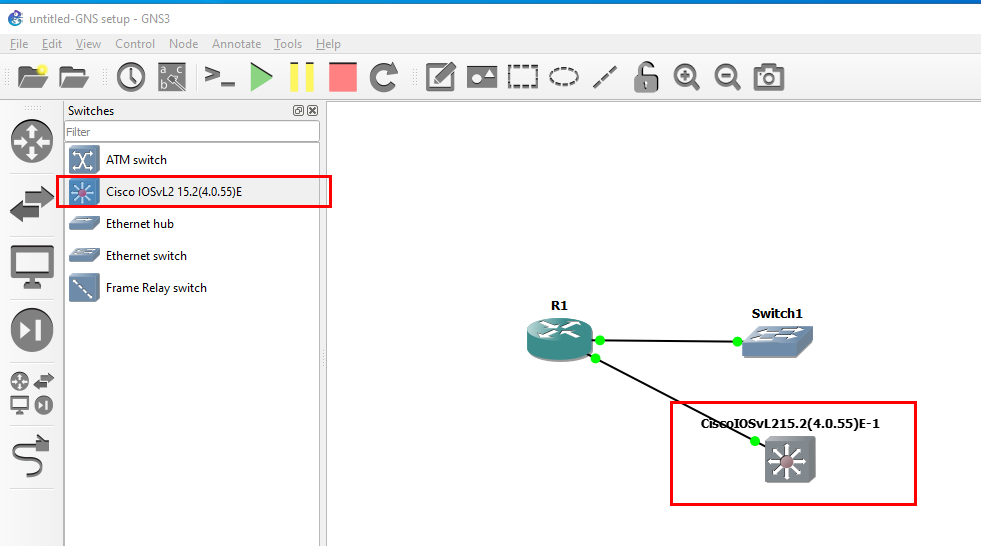The width and height of the screenshot is (981, 546).
Task: Click the Insert a picture icon
Action: pyautogui.click(x=482, y=77)
